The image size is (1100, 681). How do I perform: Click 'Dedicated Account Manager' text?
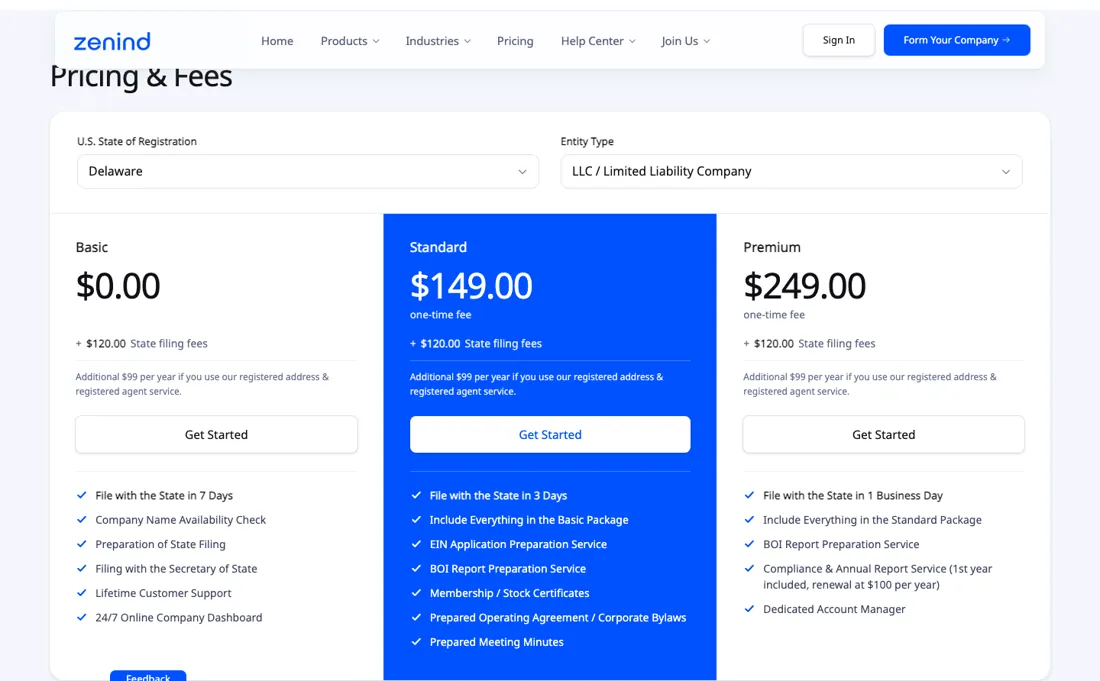[834, 609]
